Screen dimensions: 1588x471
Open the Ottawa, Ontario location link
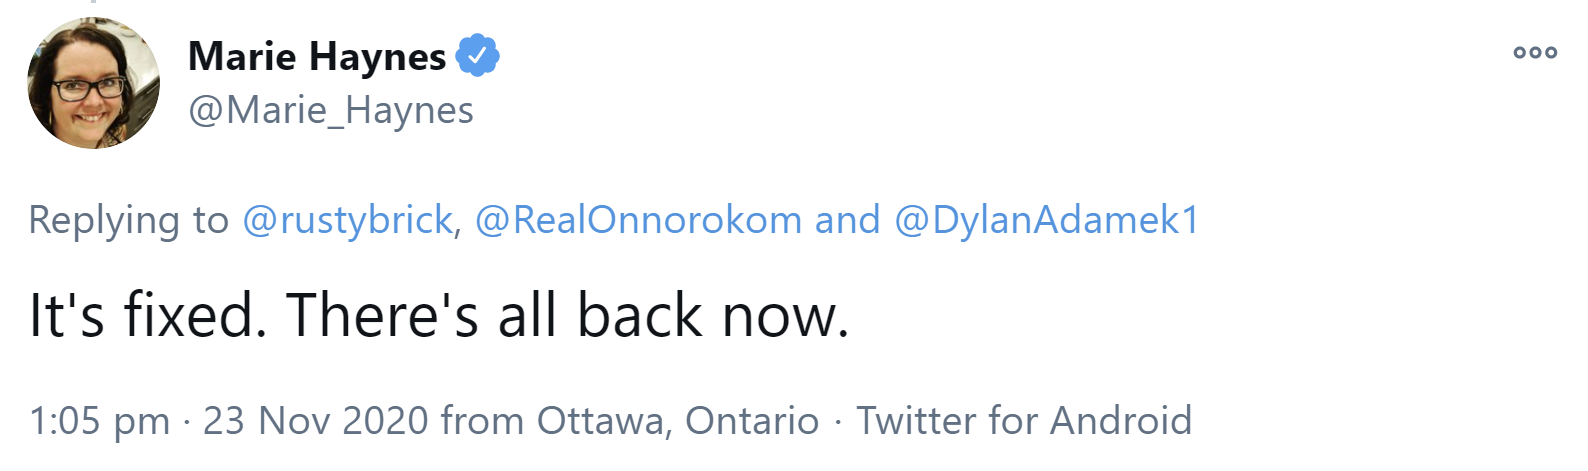678,421
